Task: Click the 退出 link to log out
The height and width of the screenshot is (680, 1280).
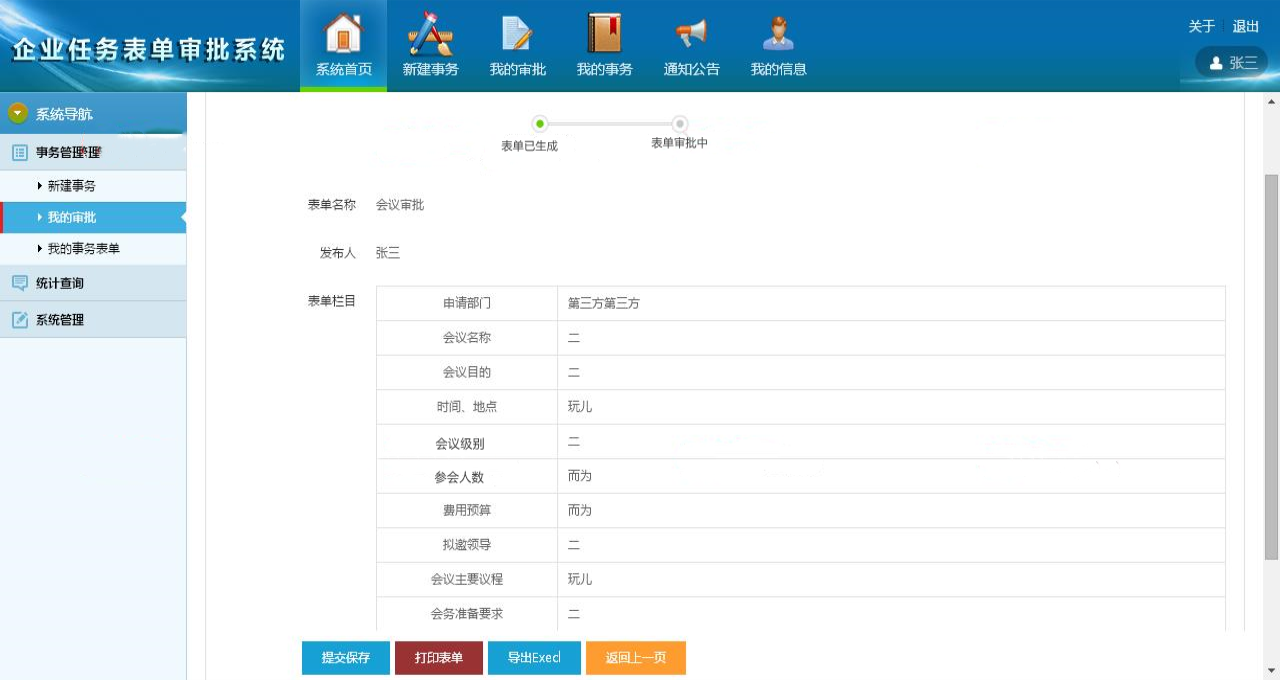Action: (x=1245, y=27)
